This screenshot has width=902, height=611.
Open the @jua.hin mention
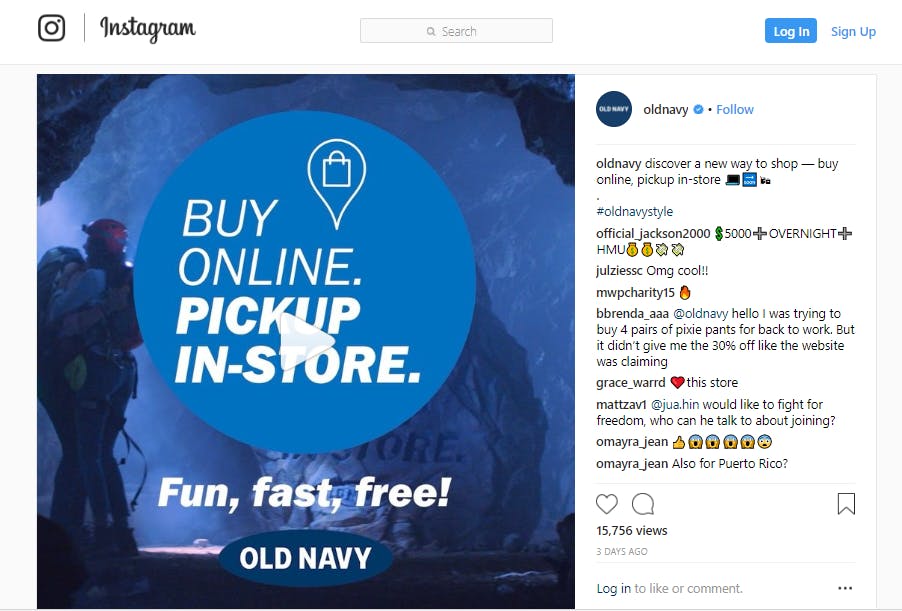675,404
